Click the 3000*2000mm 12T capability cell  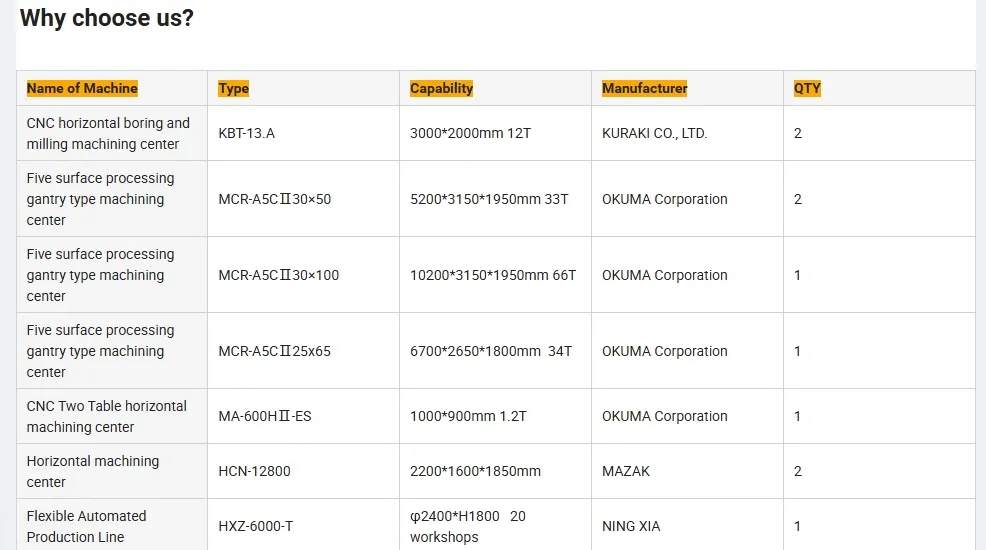(x=470, y=133)
